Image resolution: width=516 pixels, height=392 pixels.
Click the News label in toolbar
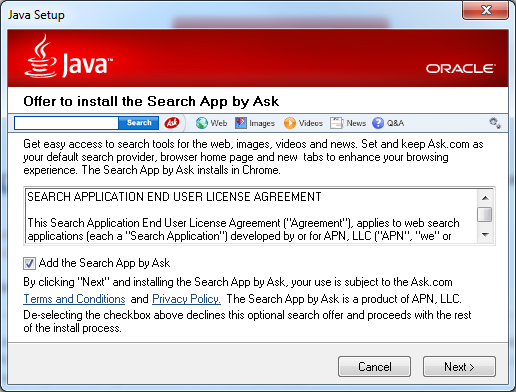pyautogui.click(x=356, y=123)
